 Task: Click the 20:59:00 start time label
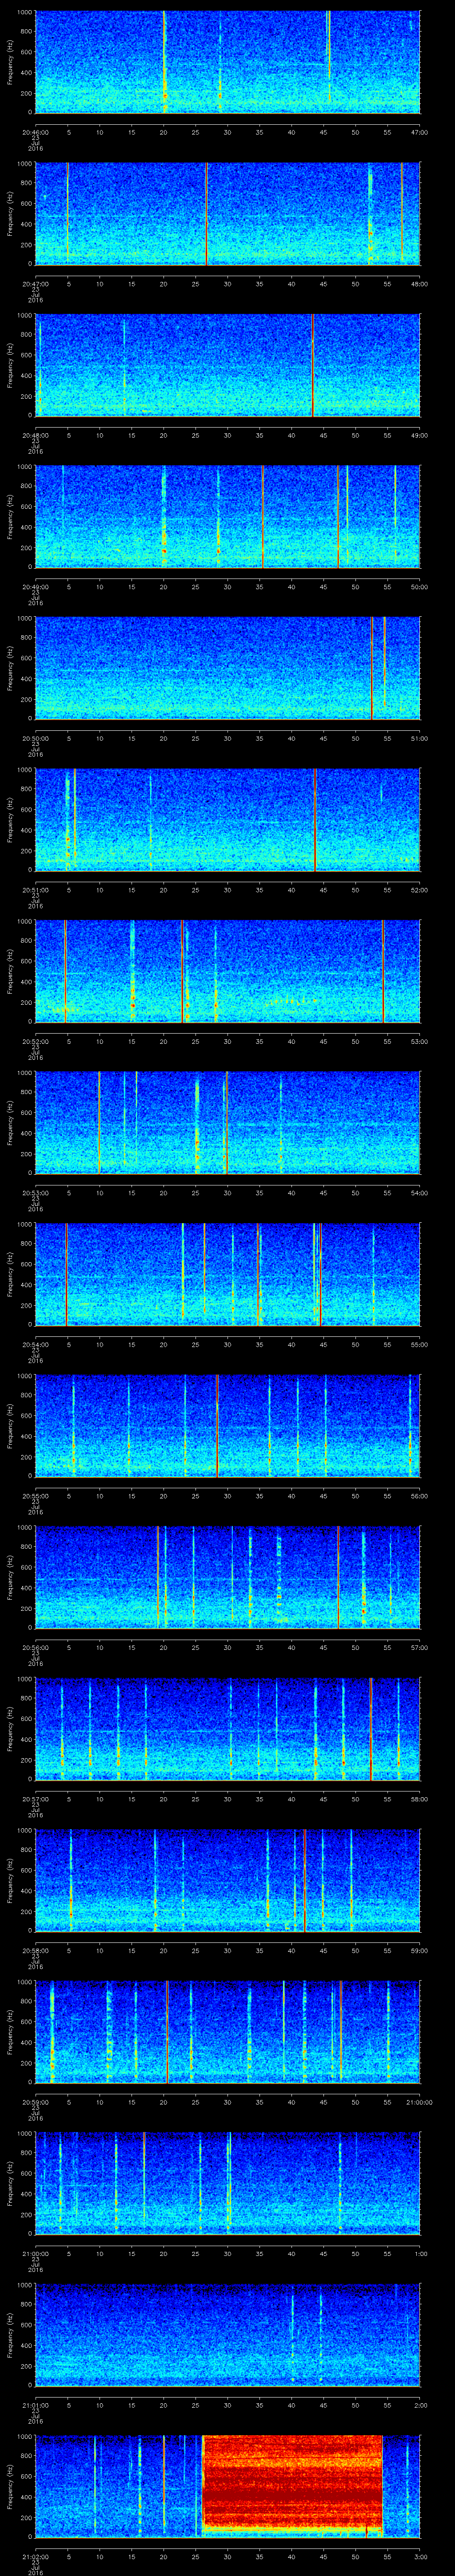tap(35, 2102)
